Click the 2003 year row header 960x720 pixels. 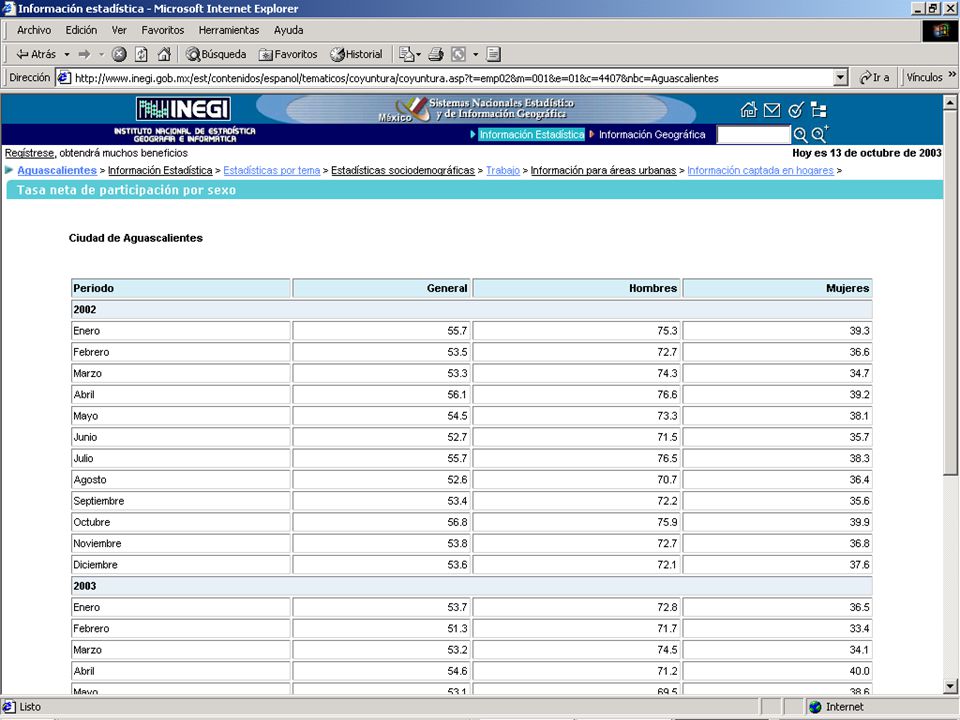(x=471, y=586)
